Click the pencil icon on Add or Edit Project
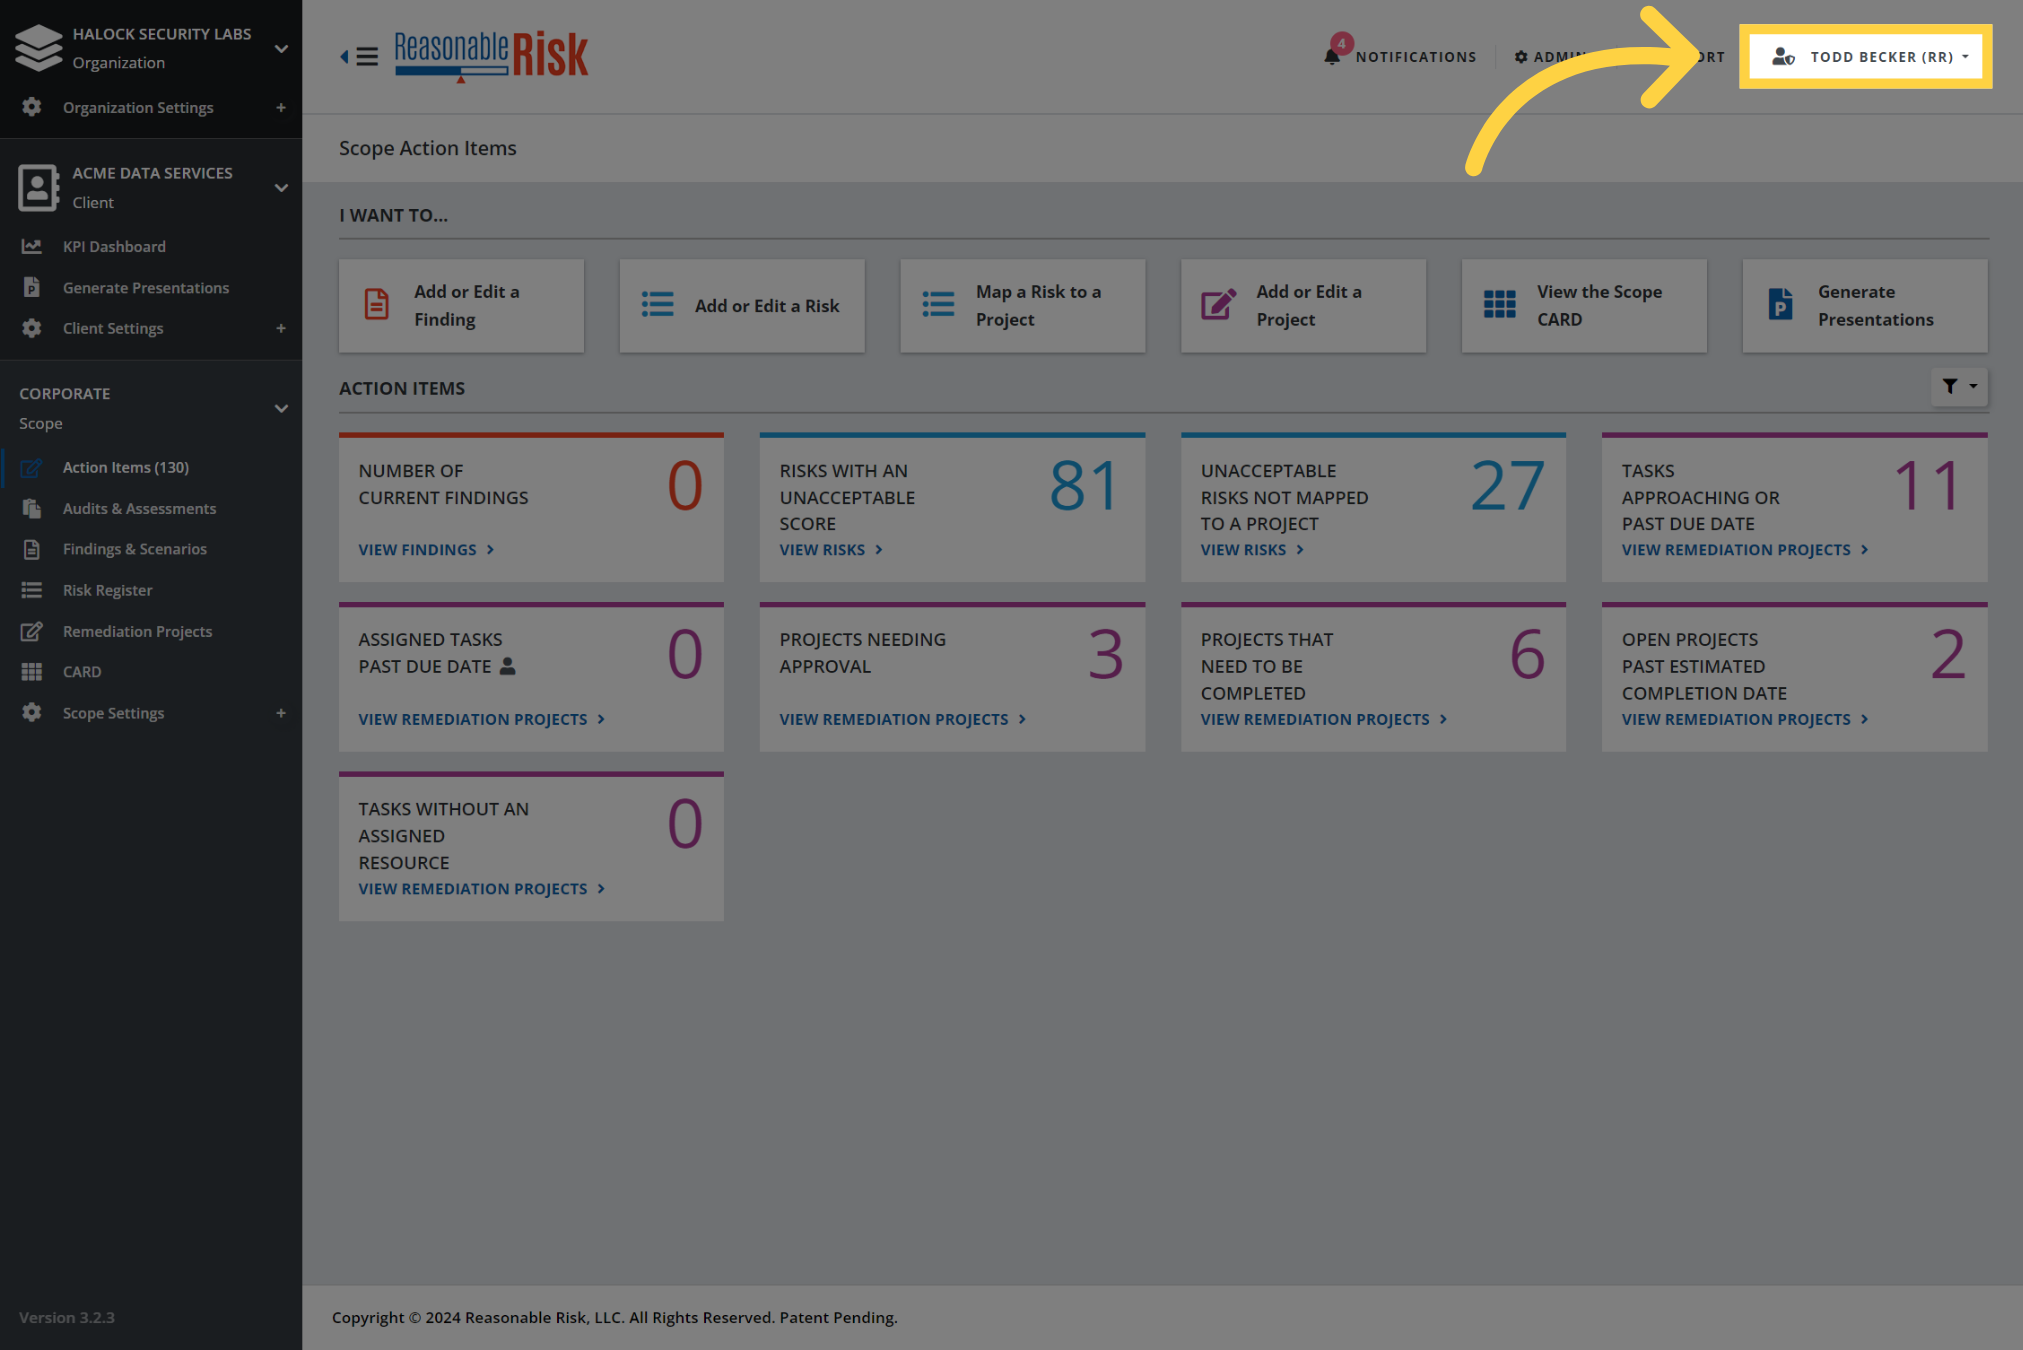The width and height of the screenshot is (2023, 1350). 1218,304
